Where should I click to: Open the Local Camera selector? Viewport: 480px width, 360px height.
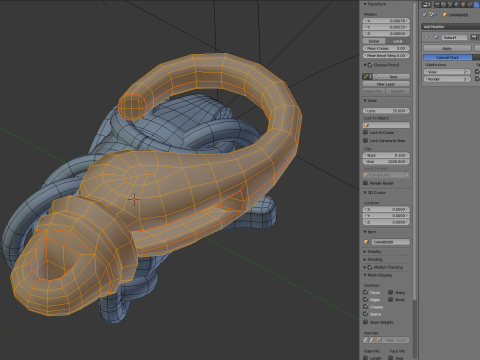[x=386, y=175]
